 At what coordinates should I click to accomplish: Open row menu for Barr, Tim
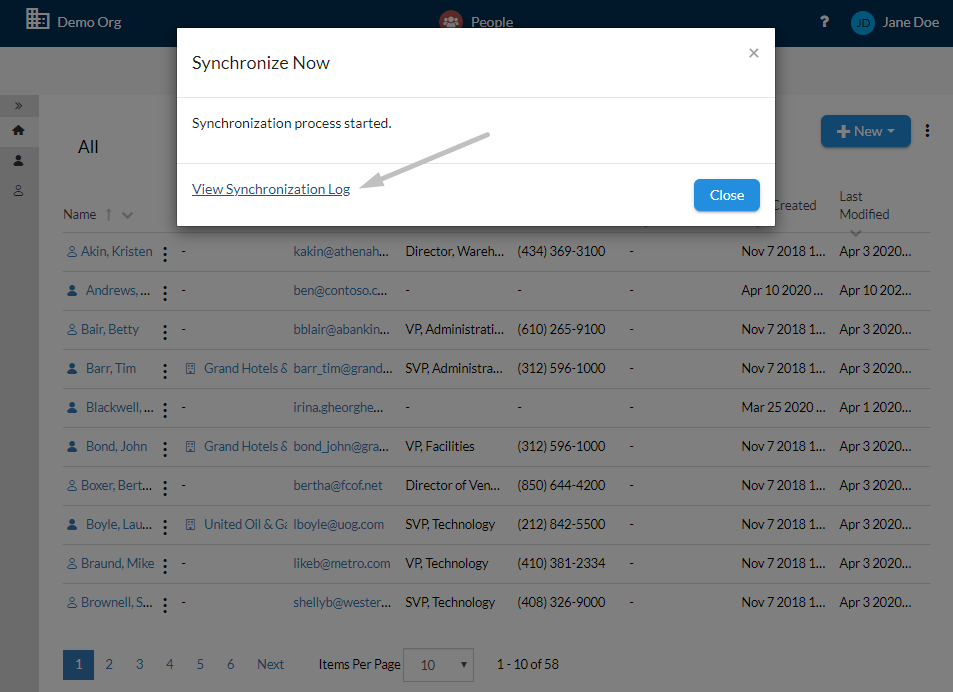(x=165, y=371)
